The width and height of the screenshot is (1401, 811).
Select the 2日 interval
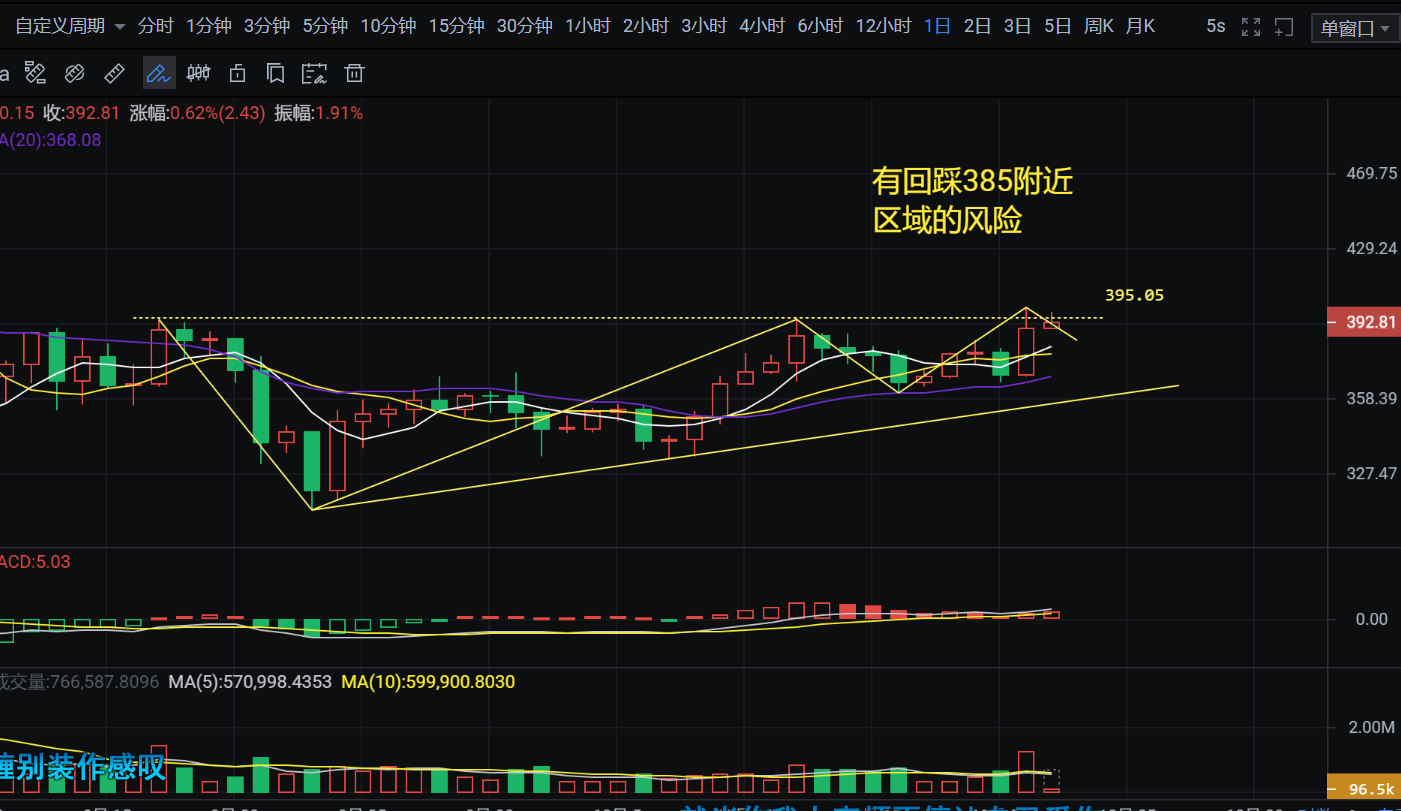coord(977,27)
